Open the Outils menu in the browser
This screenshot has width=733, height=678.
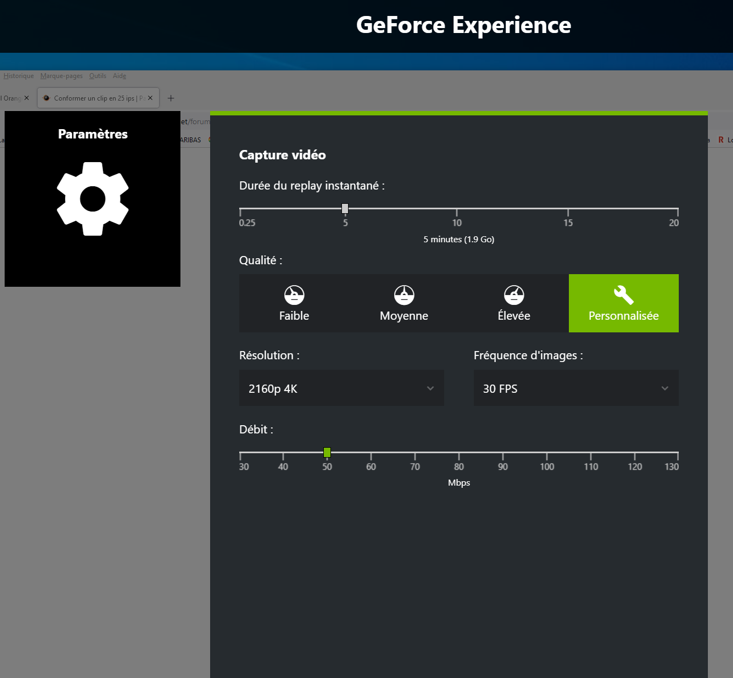(x=98, y=76)
